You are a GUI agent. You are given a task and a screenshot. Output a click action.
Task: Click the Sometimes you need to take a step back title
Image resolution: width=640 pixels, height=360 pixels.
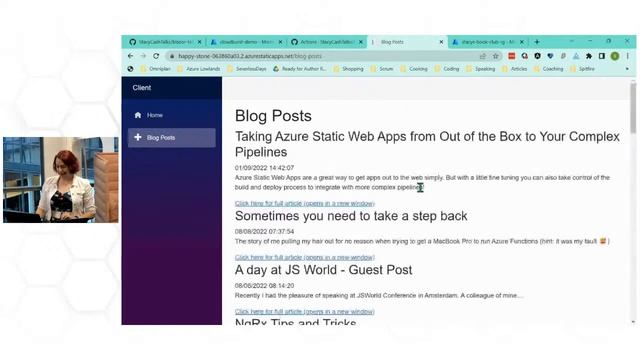click(351, 216)
